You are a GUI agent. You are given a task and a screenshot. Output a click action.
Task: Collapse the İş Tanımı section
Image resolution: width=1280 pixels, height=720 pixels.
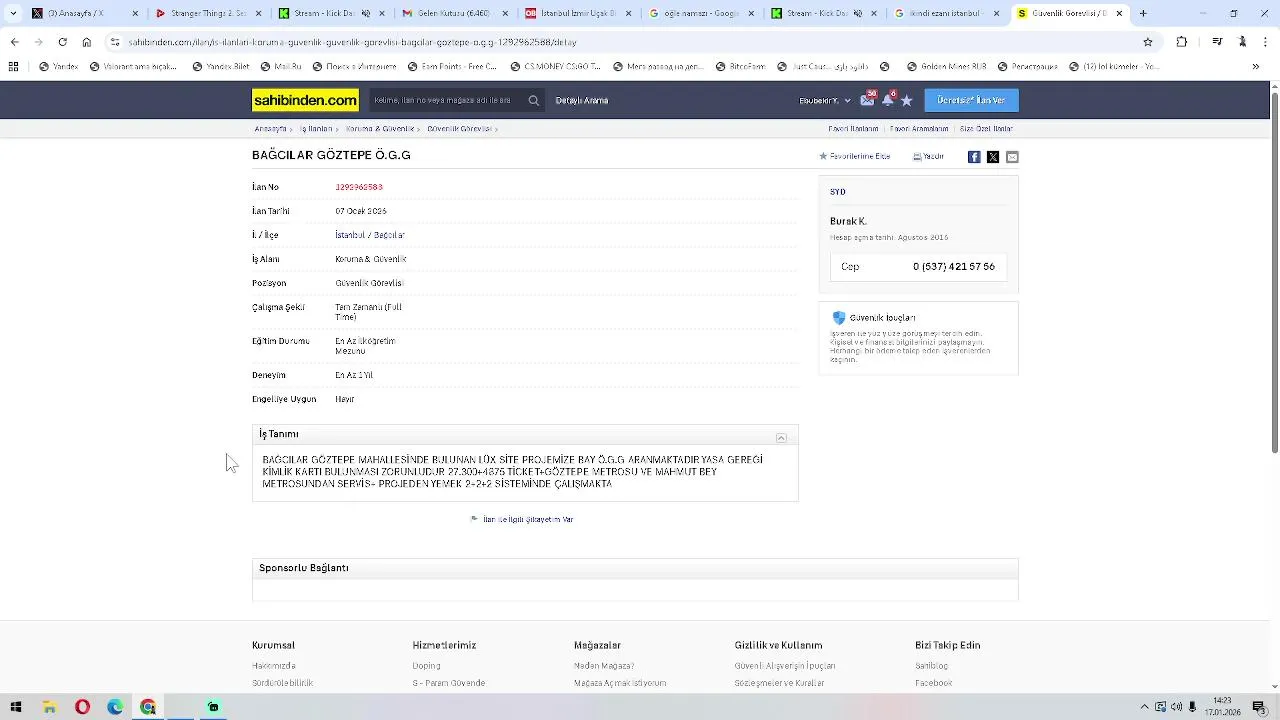point(781,438)
